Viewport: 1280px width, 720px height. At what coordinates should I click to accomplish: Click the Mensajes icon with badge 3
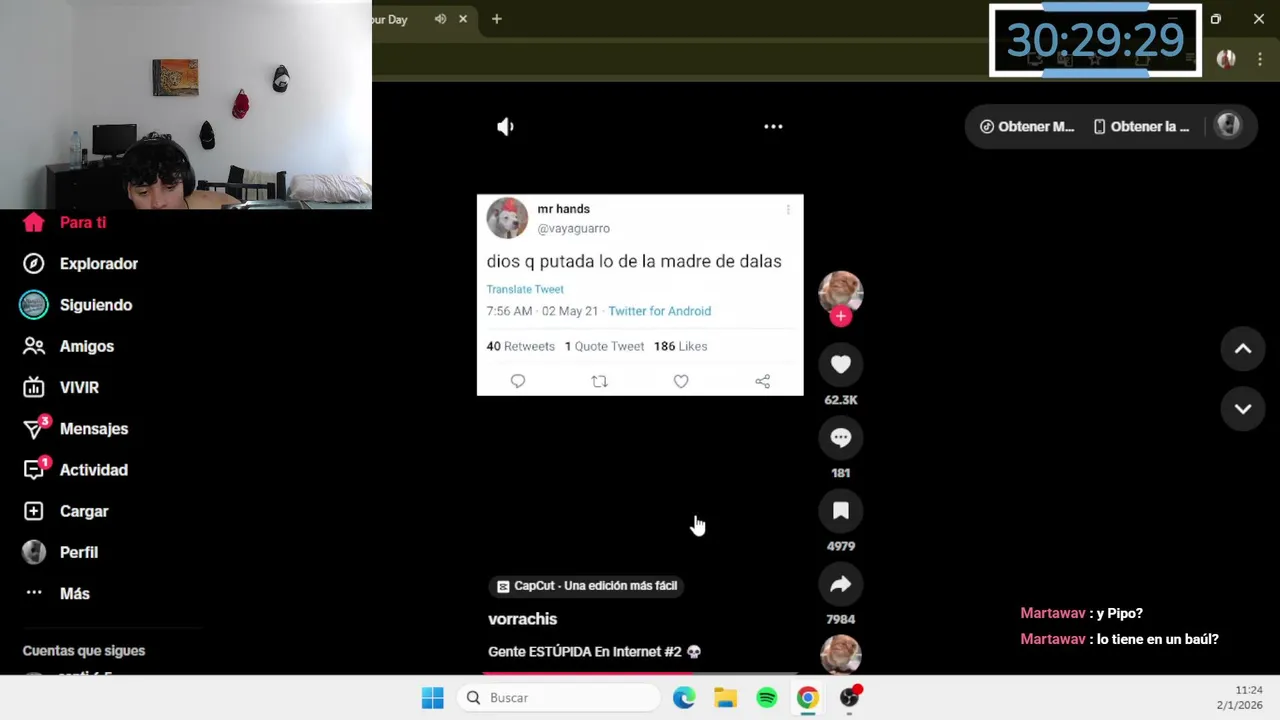coord(36,427)
